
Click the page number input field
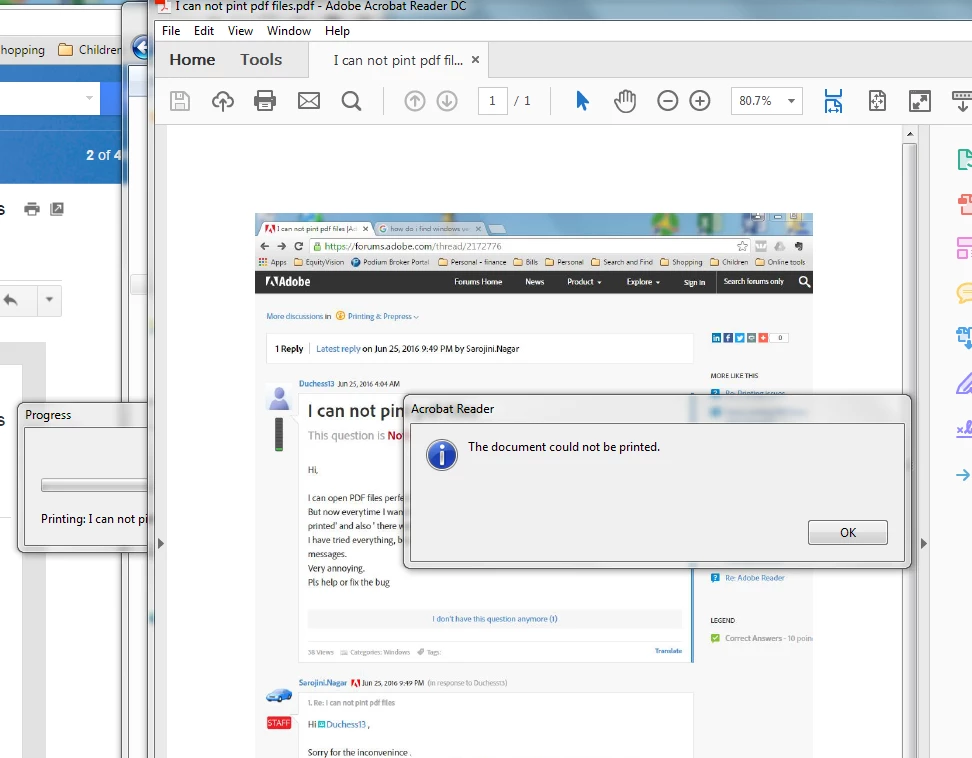[x=492, y=101]
